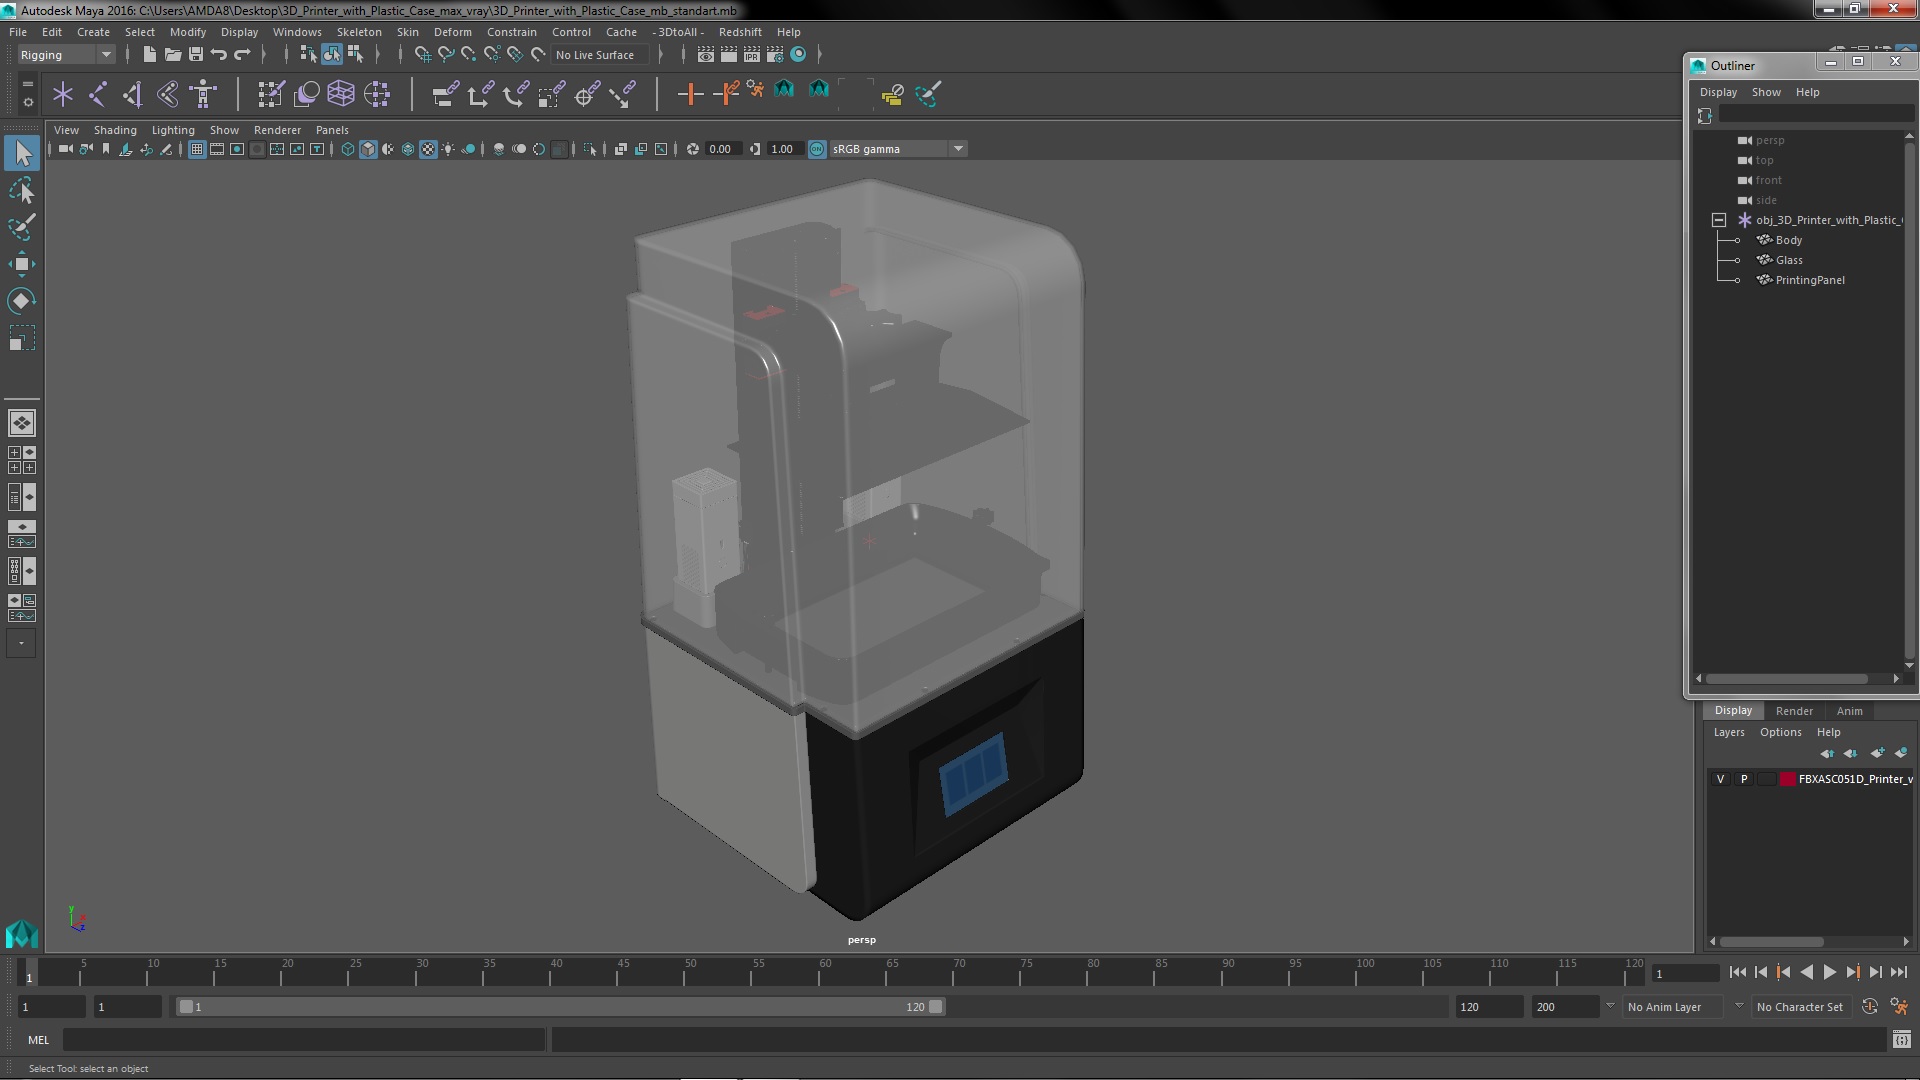
Task: Click the playback range slider bar
Action: point(560,1007)
